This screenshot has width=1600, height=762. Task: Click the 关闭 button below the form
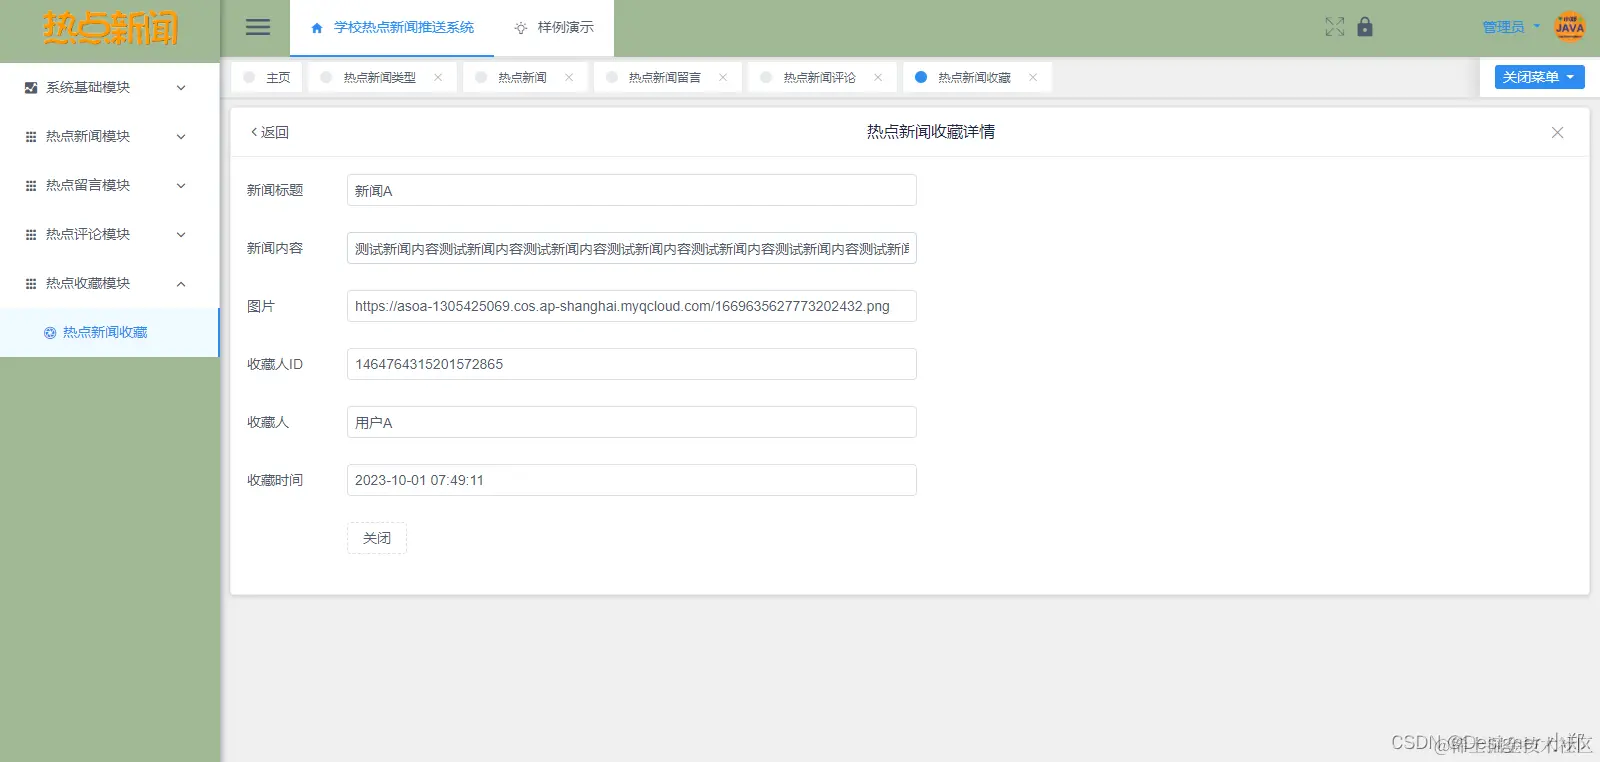click(377, 538)
